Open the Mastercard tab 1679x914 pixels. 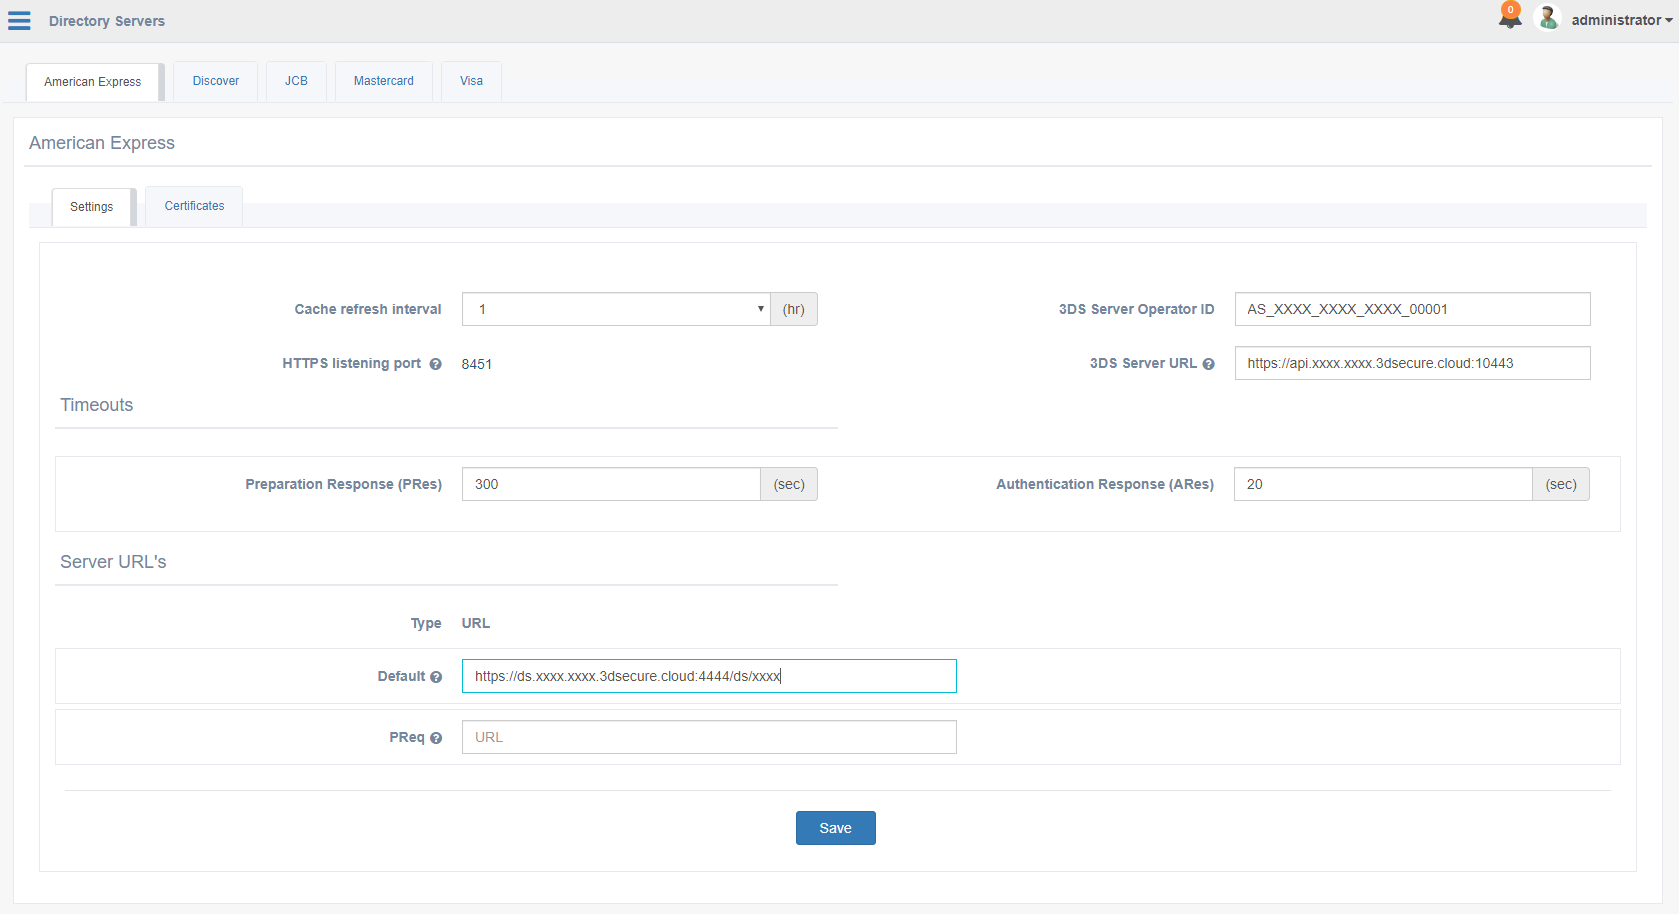(x=383, y=81)
